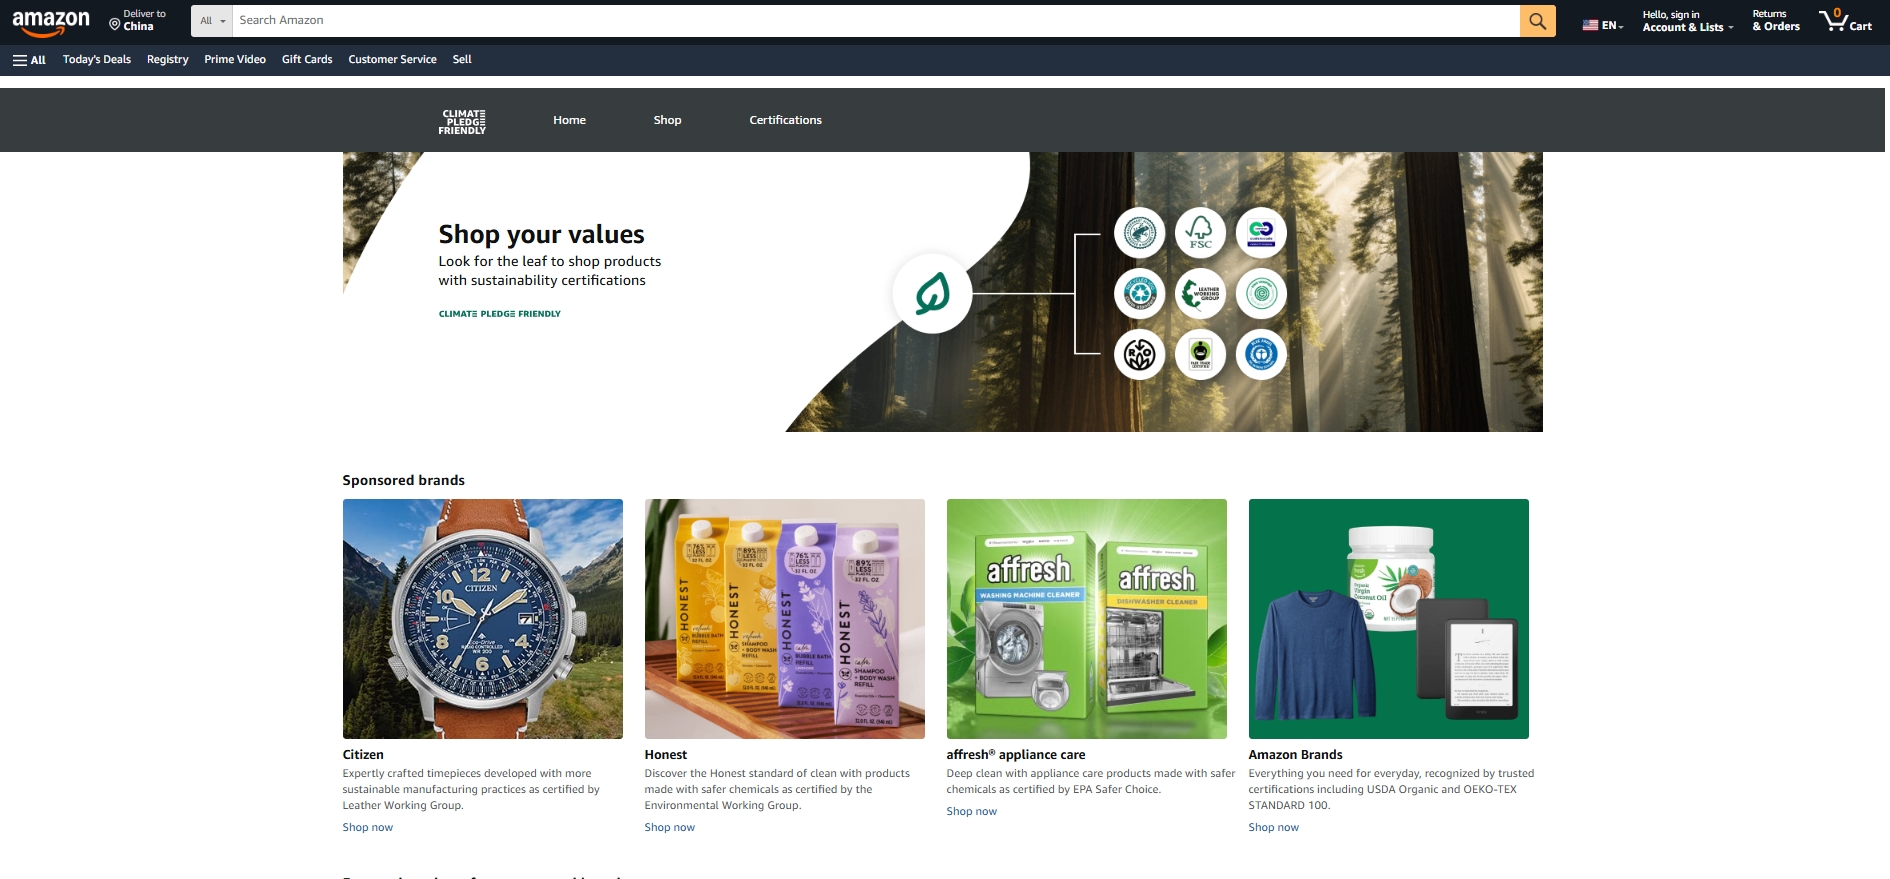Open the Honest brand product image
Viewport: 1890px width, 879px height.
point(784,619)
